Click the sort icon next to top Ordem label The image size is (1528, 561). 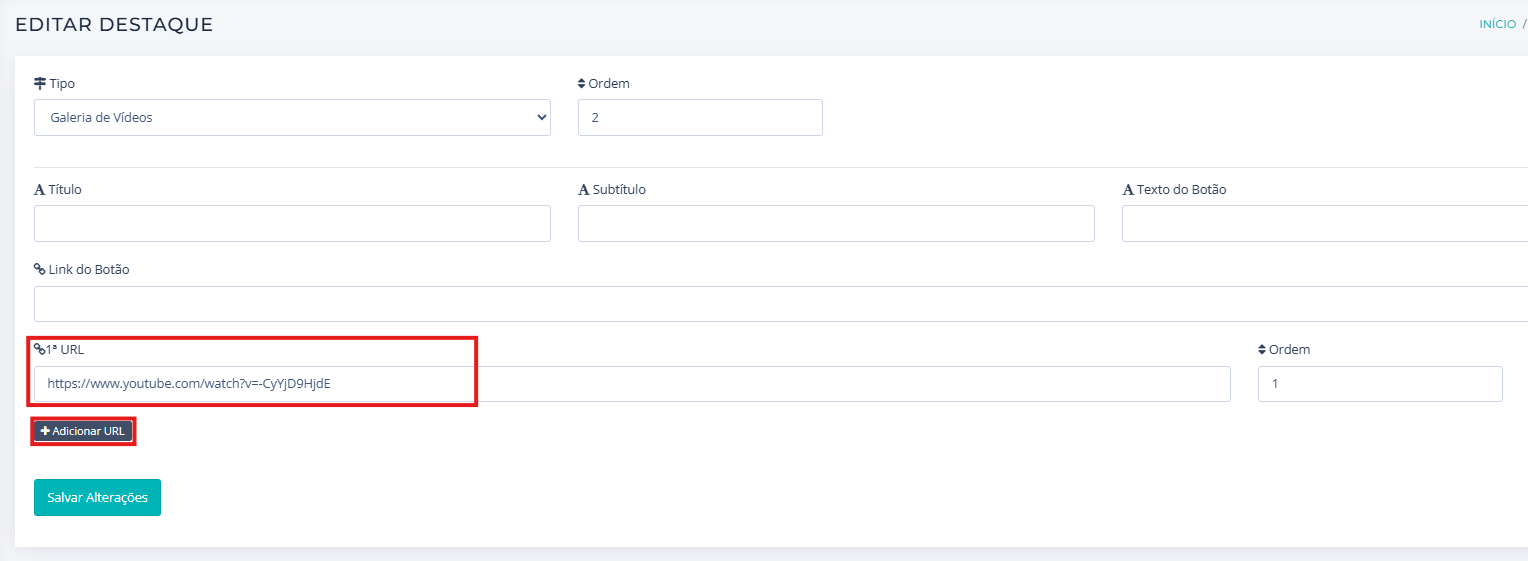582,84
